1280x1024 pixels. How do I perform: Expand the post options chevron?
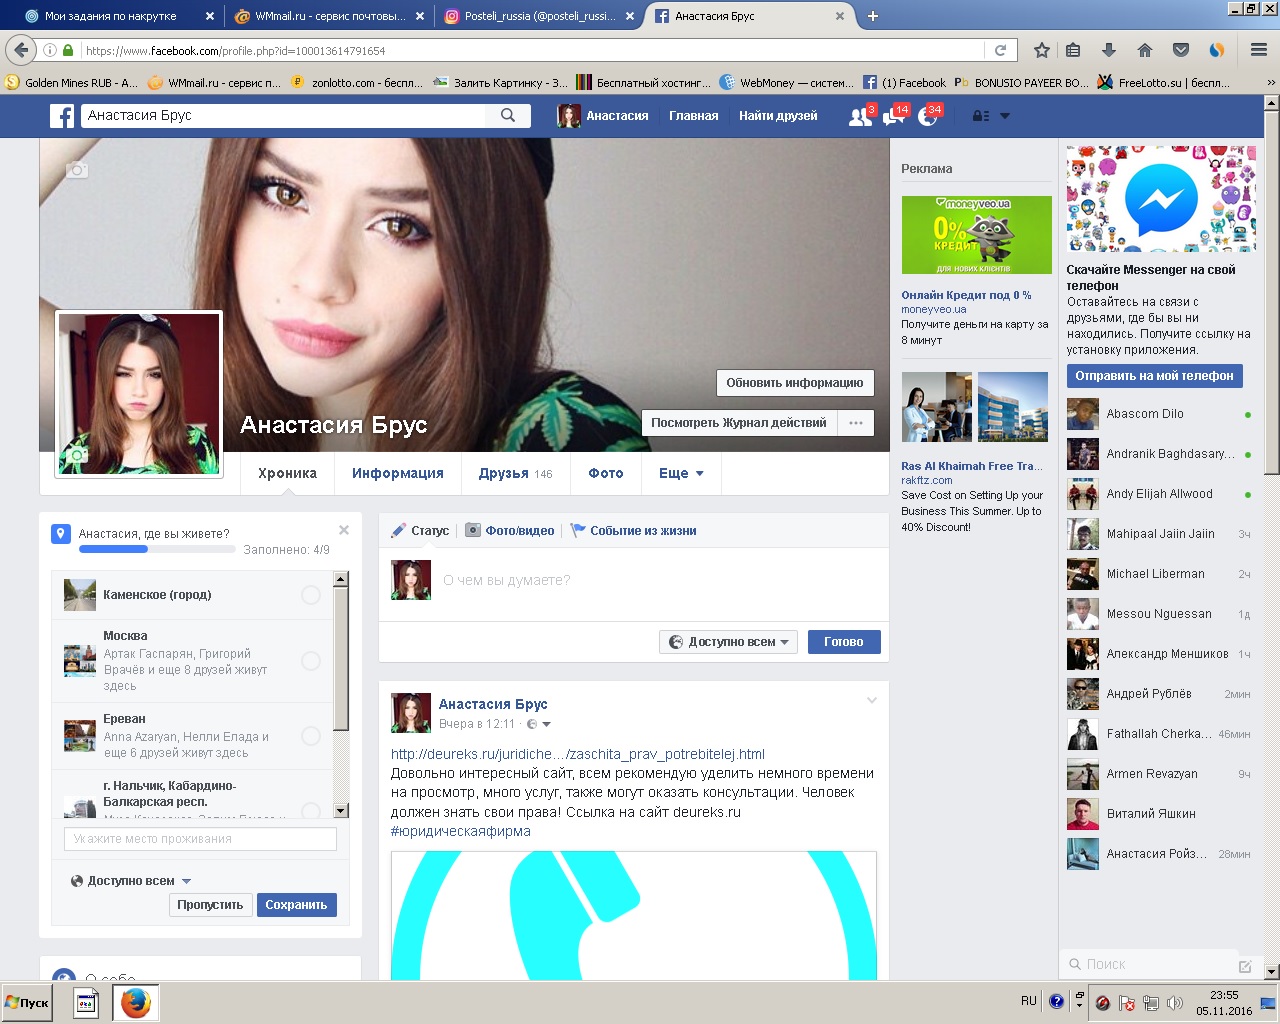[x=872, y=700]
